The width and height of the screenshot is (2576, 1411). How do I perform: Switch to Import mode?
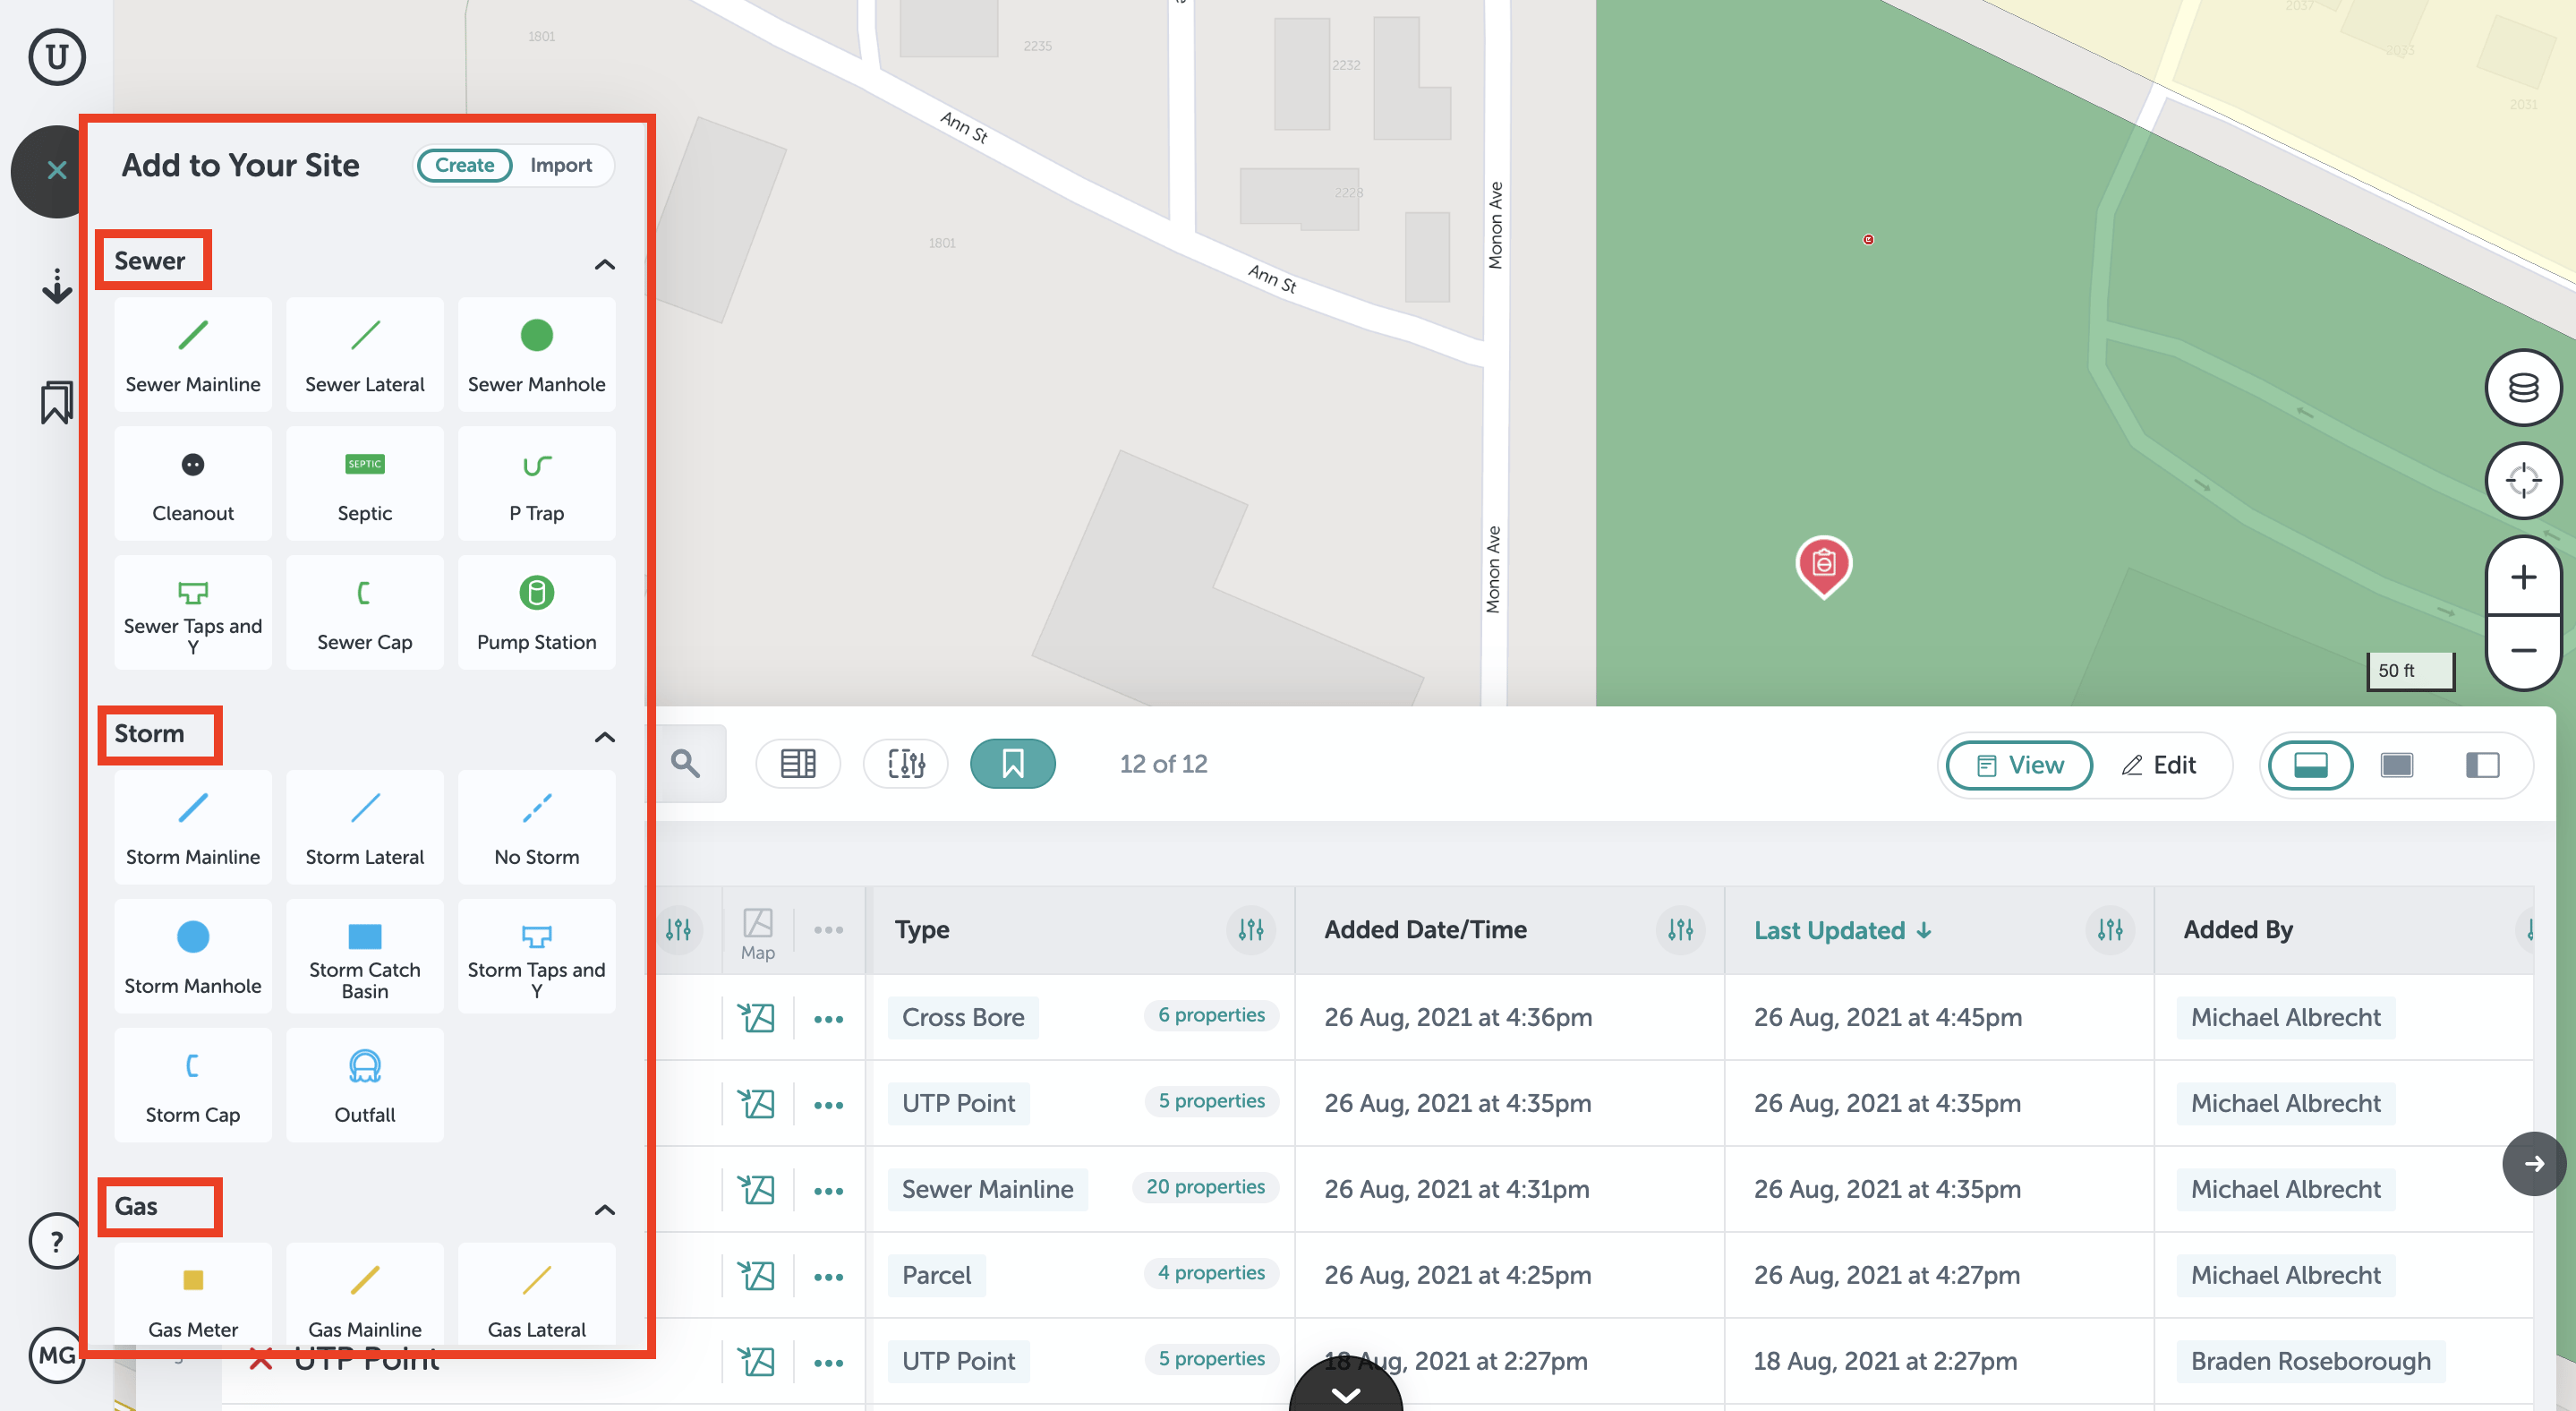[560, 165]
